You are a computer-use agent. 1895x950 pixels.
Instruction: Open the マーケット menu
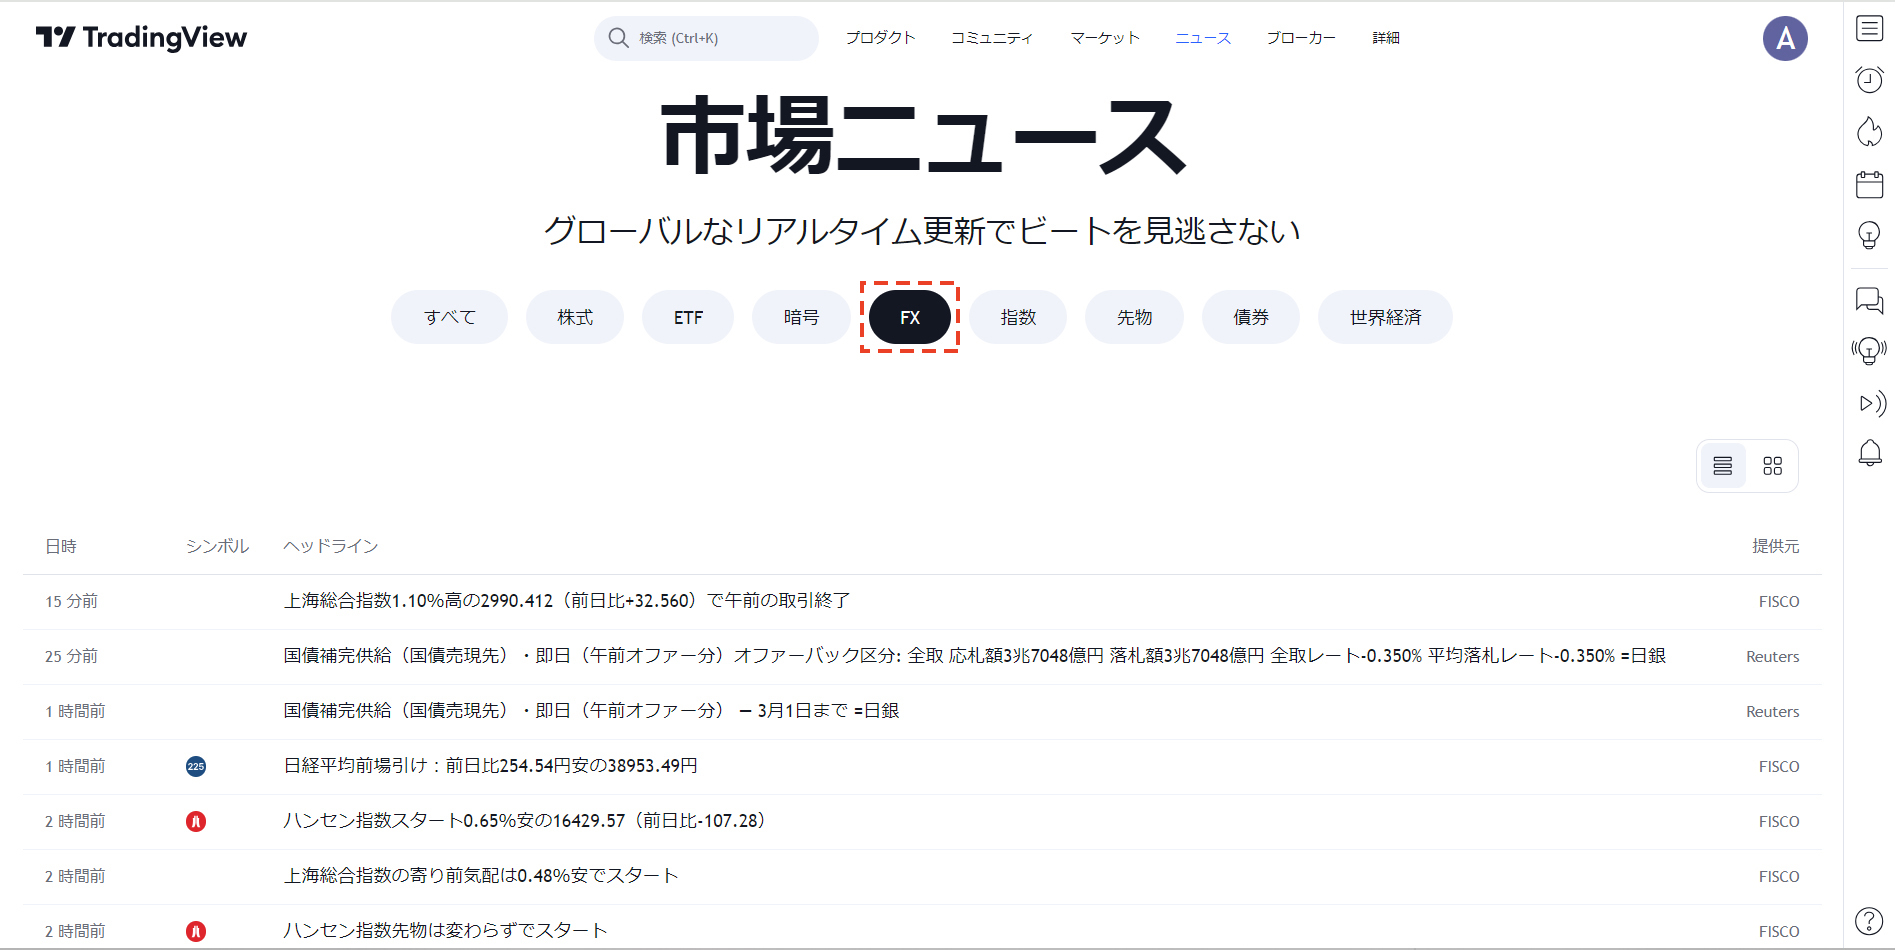pos(1105,38)
